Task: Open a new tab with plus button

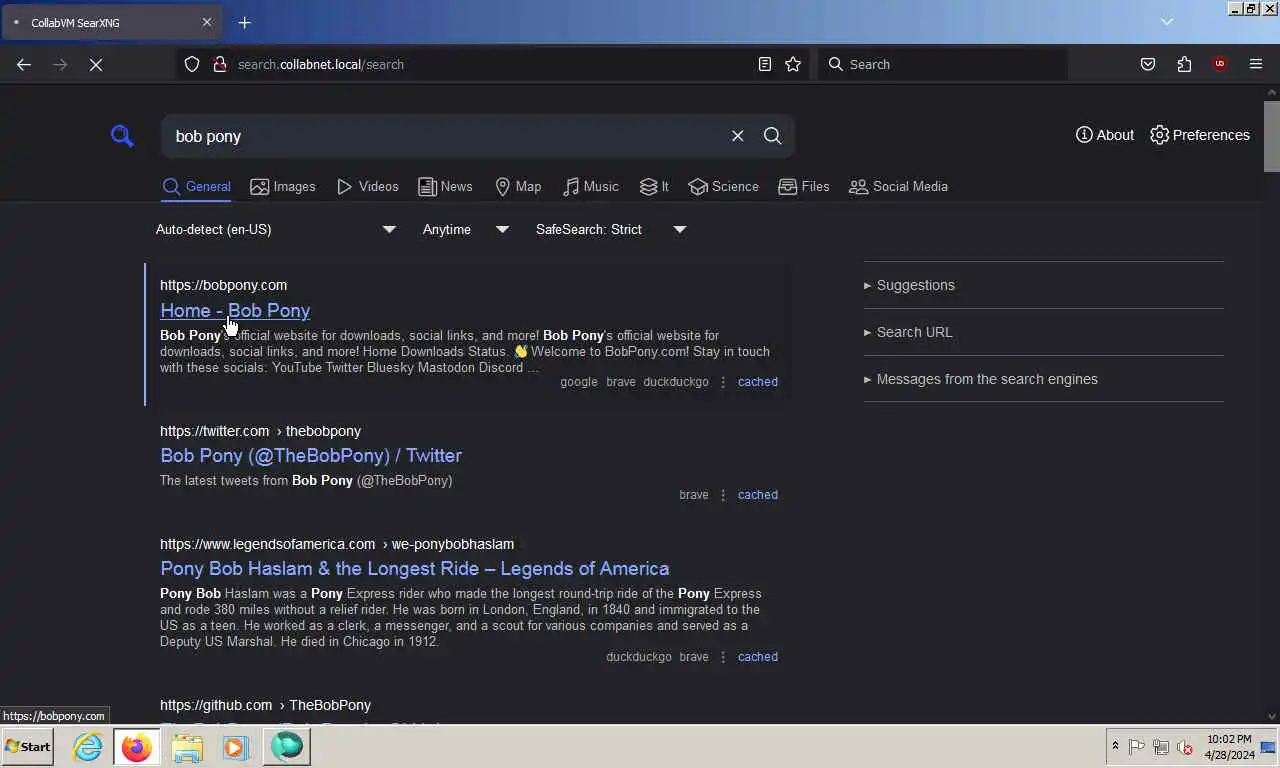Action: pyautogui.click(x=244, y=22)
